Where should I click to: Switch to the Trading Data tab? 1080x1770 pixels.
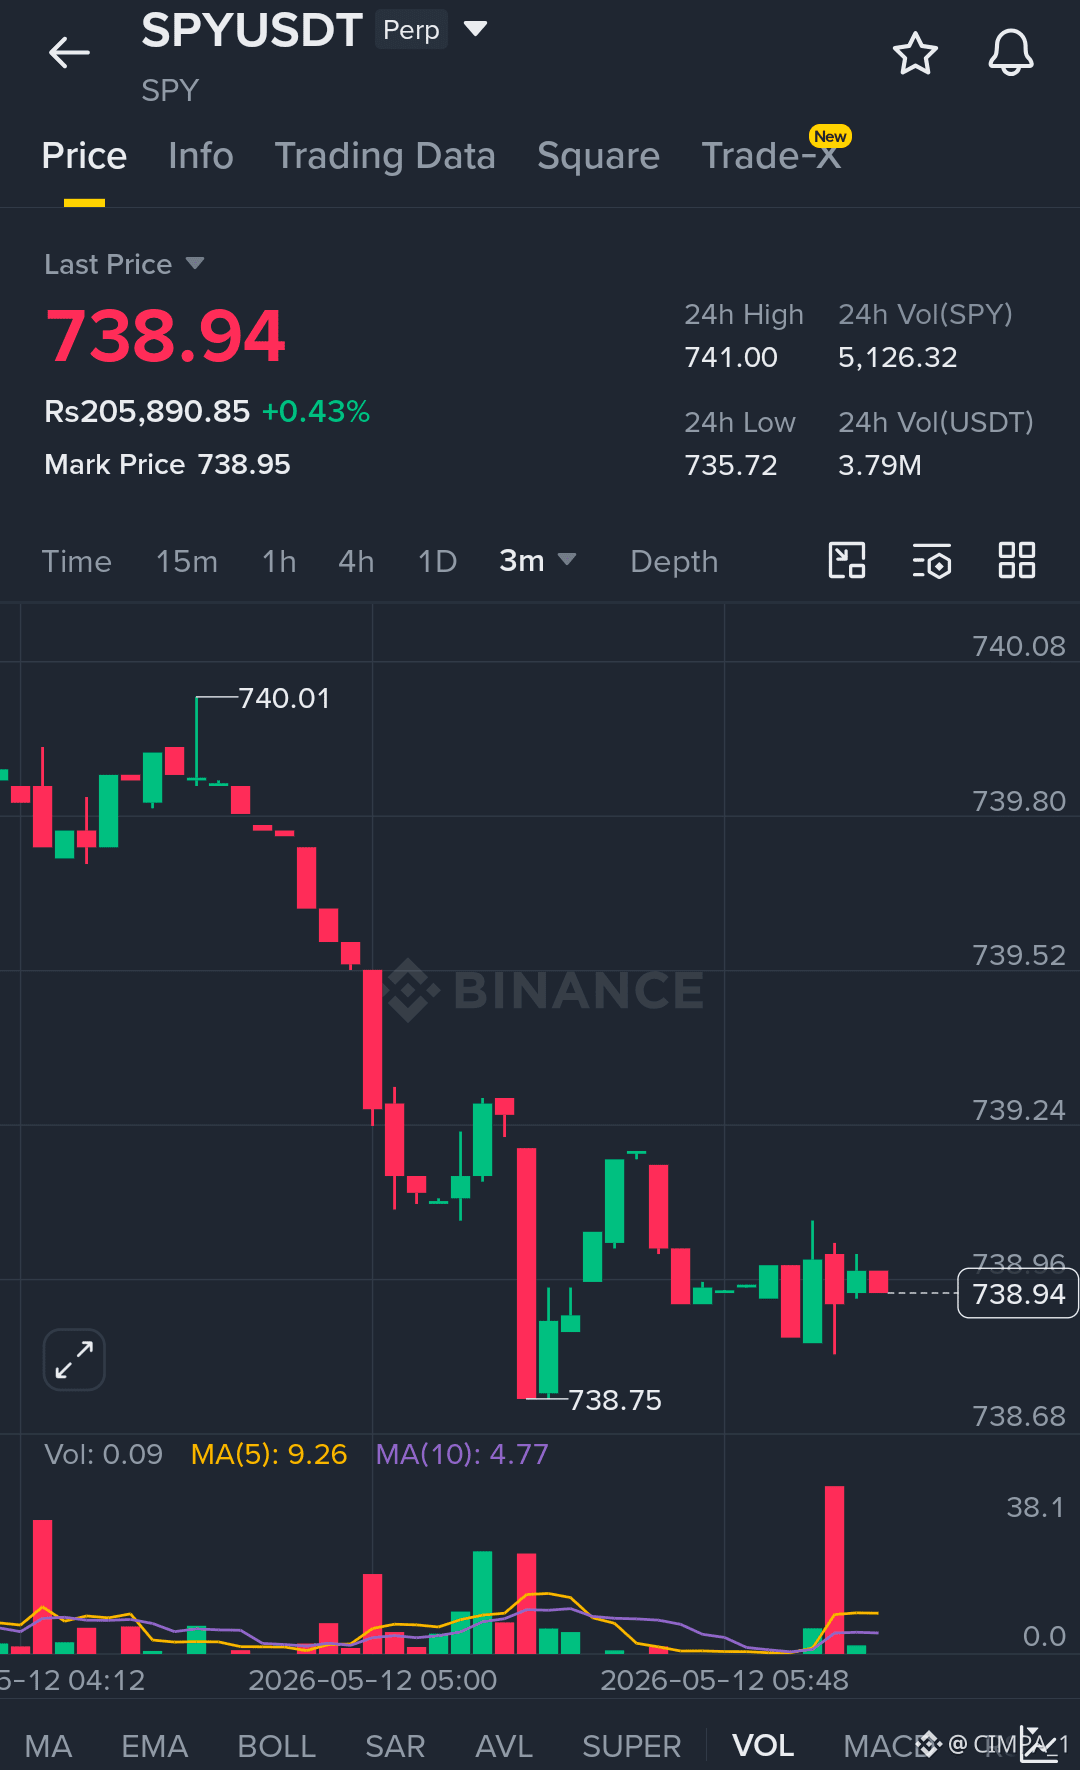(385, 156)
